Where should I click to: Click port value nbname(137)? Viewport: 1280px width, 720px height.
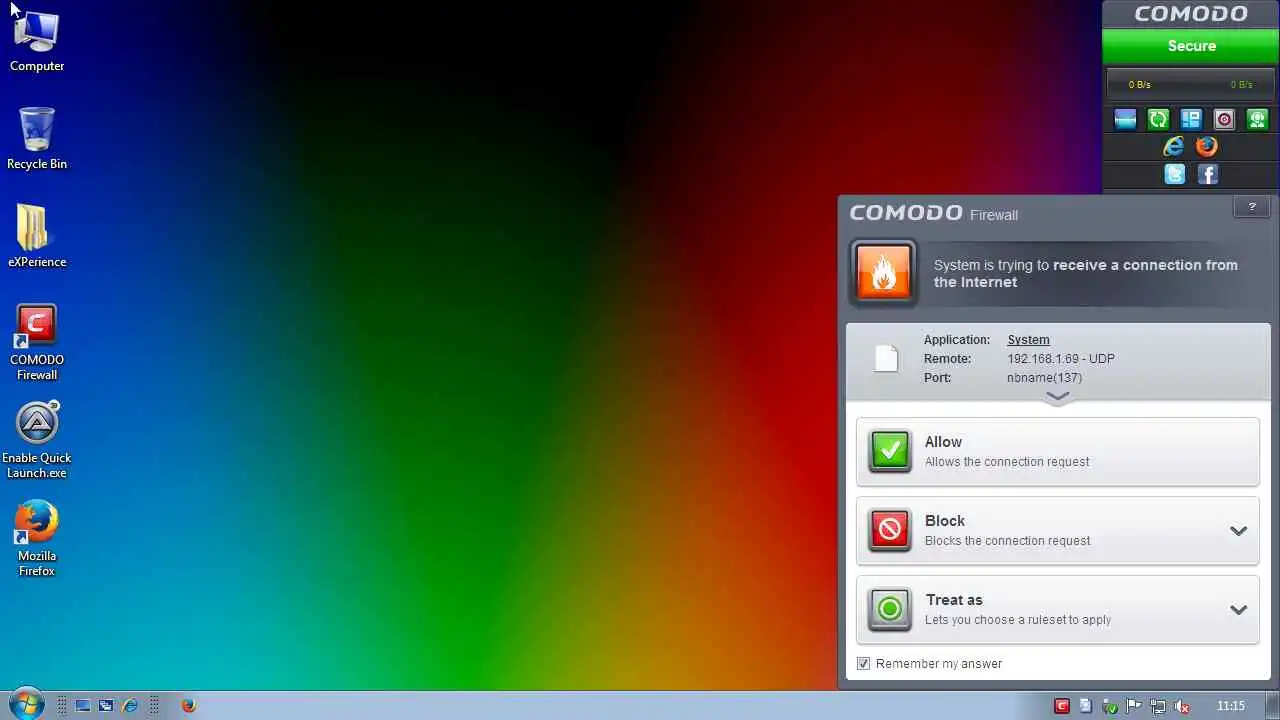[x=1044, y=378]
